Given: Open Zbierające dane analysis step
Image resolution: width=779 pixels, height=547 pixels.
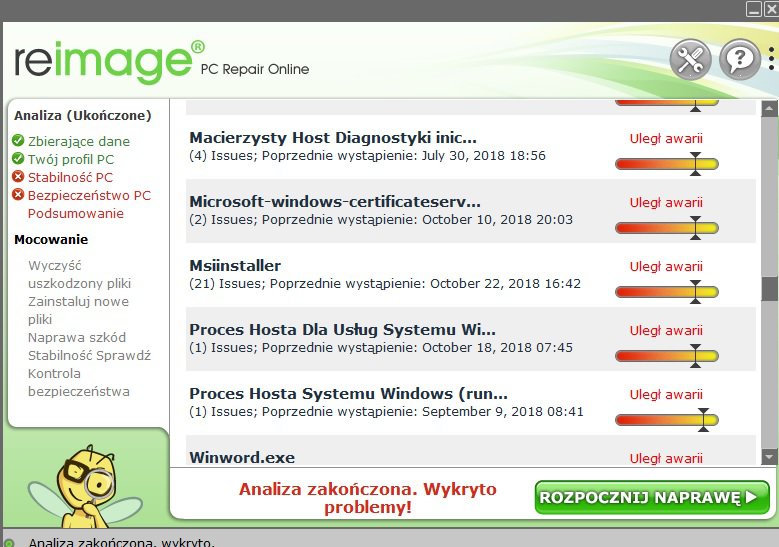Looking at the screenshot, I should tap(78, 141).
